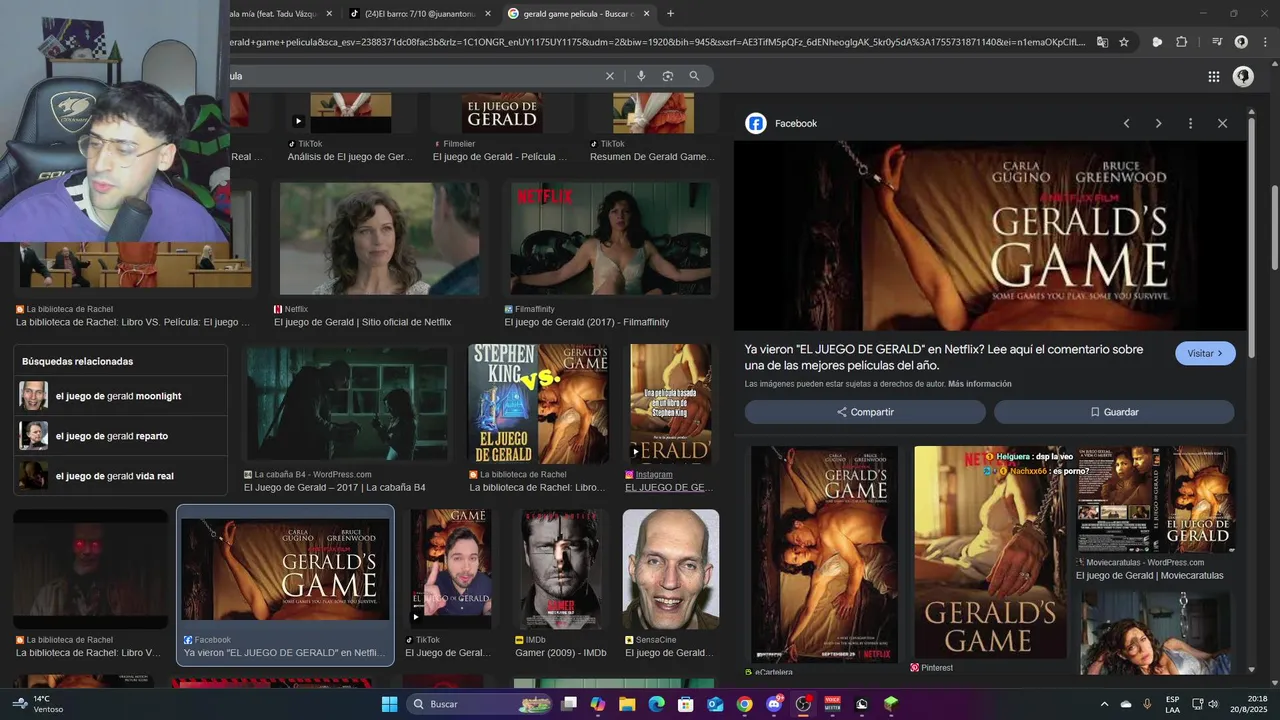Click the Visitar button
The image size is (1280, 720).
coord(1205,353)
